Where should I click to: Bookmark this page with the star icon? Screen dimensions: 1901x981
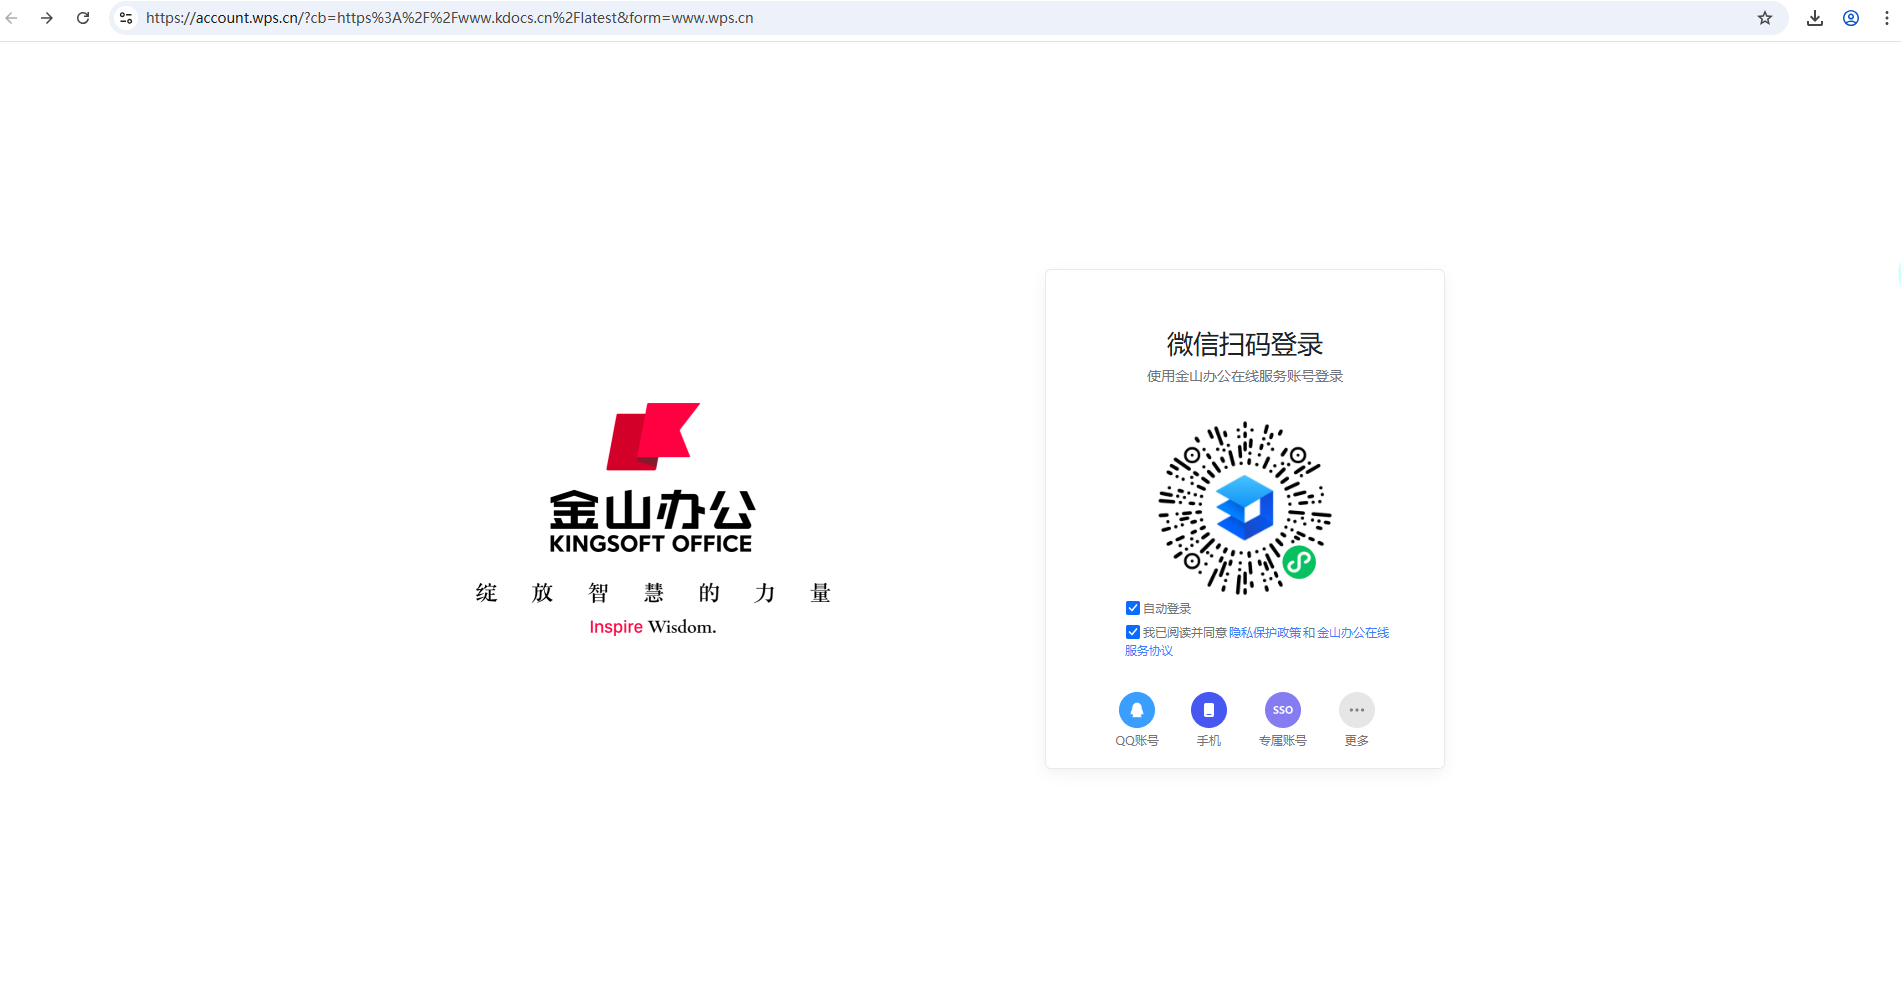(1765, 17)
